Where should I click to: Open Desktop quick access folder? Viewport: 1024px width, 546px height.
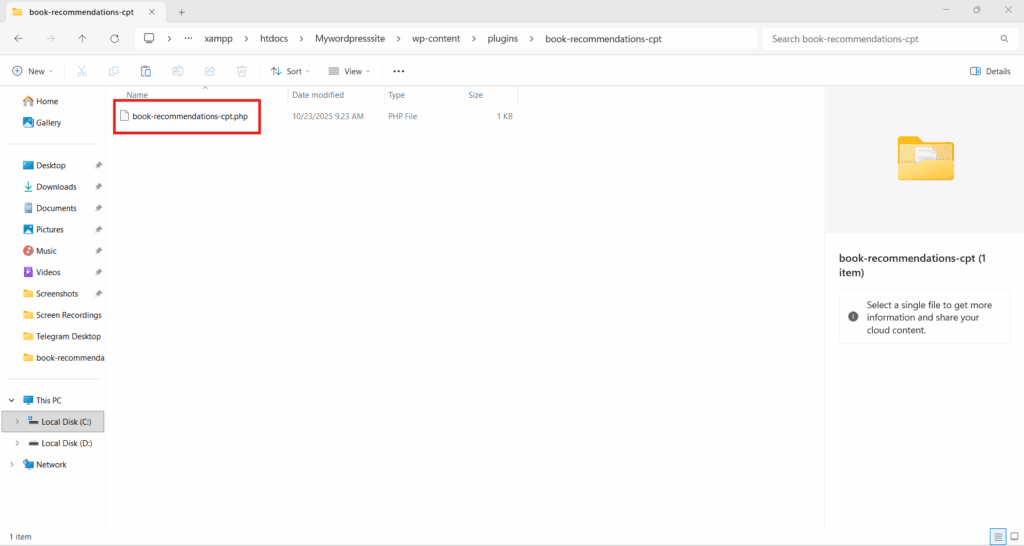[44, 165]
